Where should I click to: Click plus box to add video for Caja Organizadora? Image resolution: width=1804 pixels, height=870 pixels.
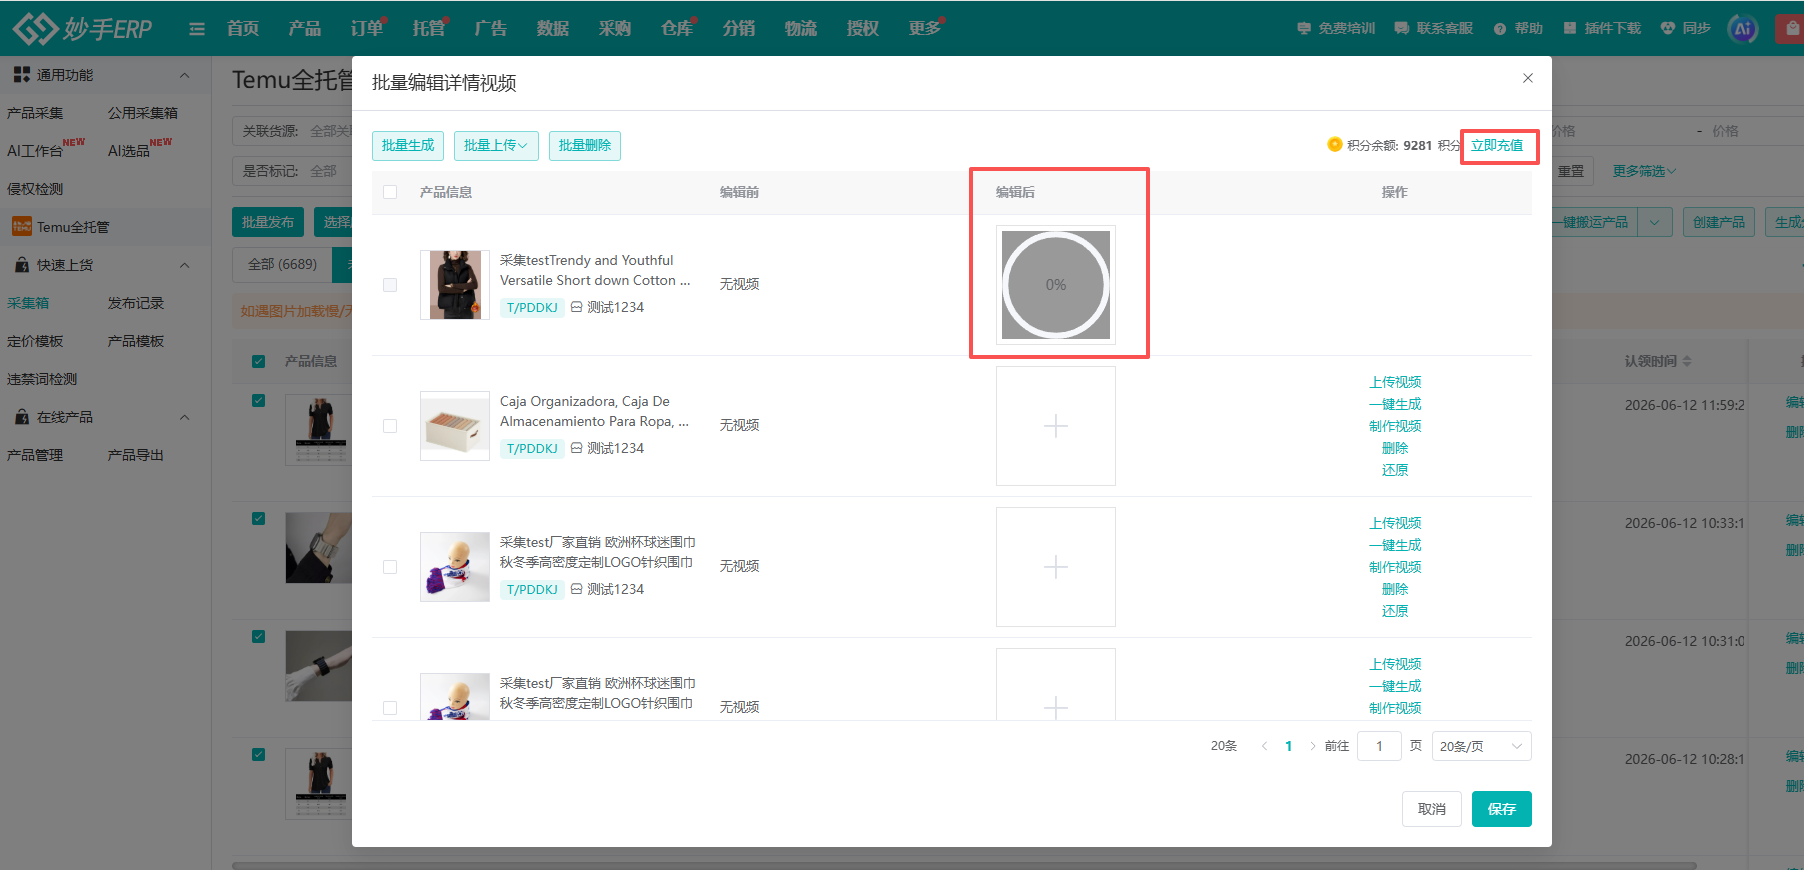tap(1056, 426)
